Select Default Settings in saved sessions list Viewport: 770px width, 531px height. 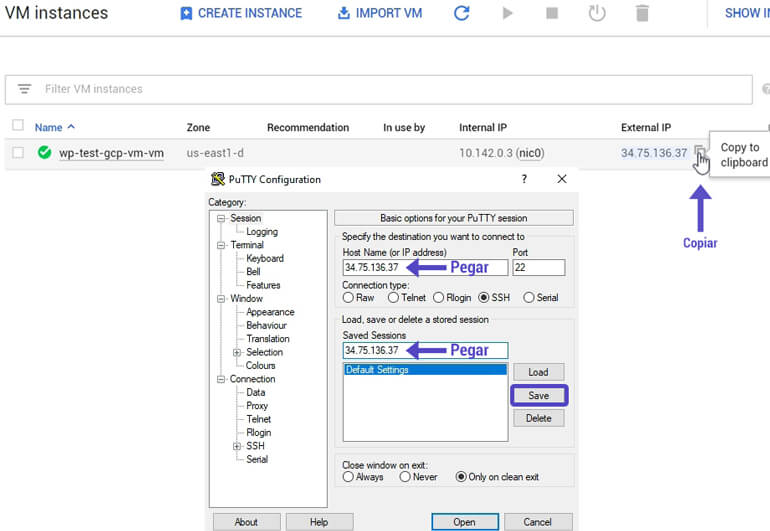425,369
